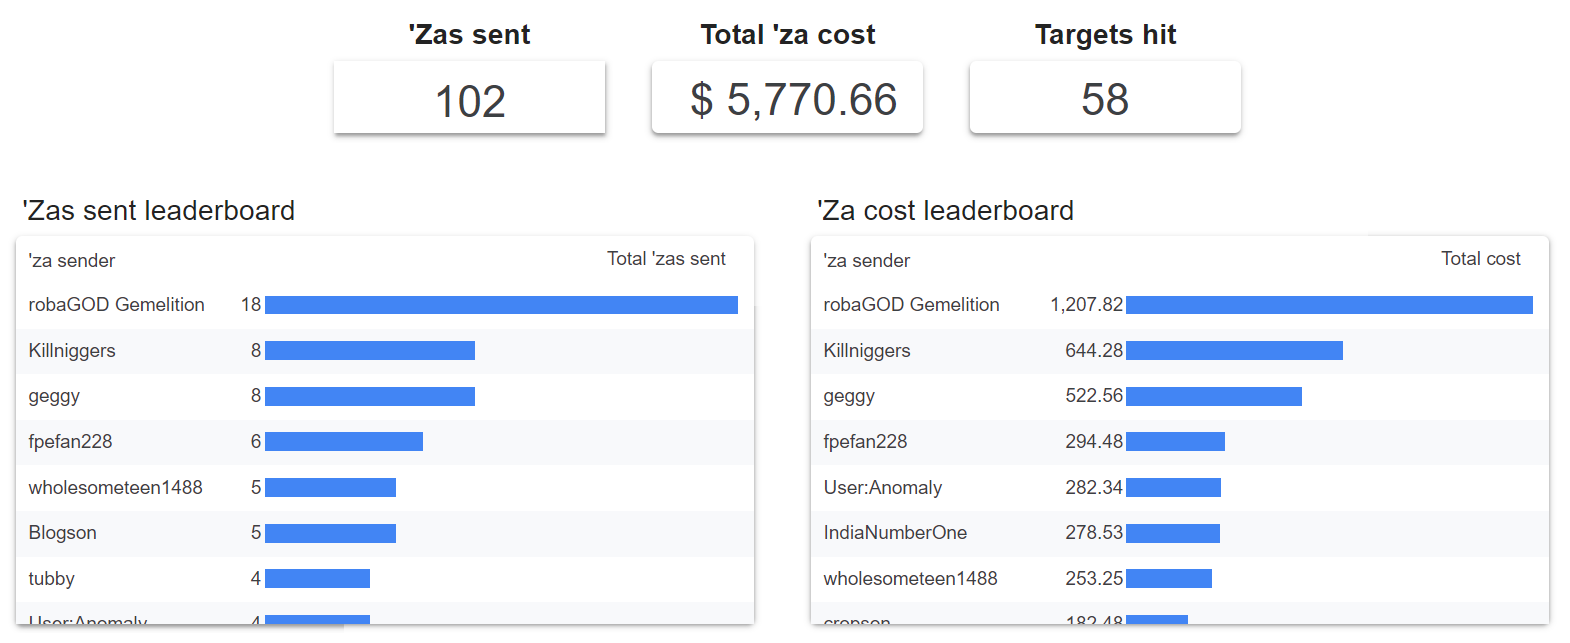Click 'za sender header in cost leaderboard
Image resolution: width=1570 pixels, height=643 pixels.
click(866, 261)
